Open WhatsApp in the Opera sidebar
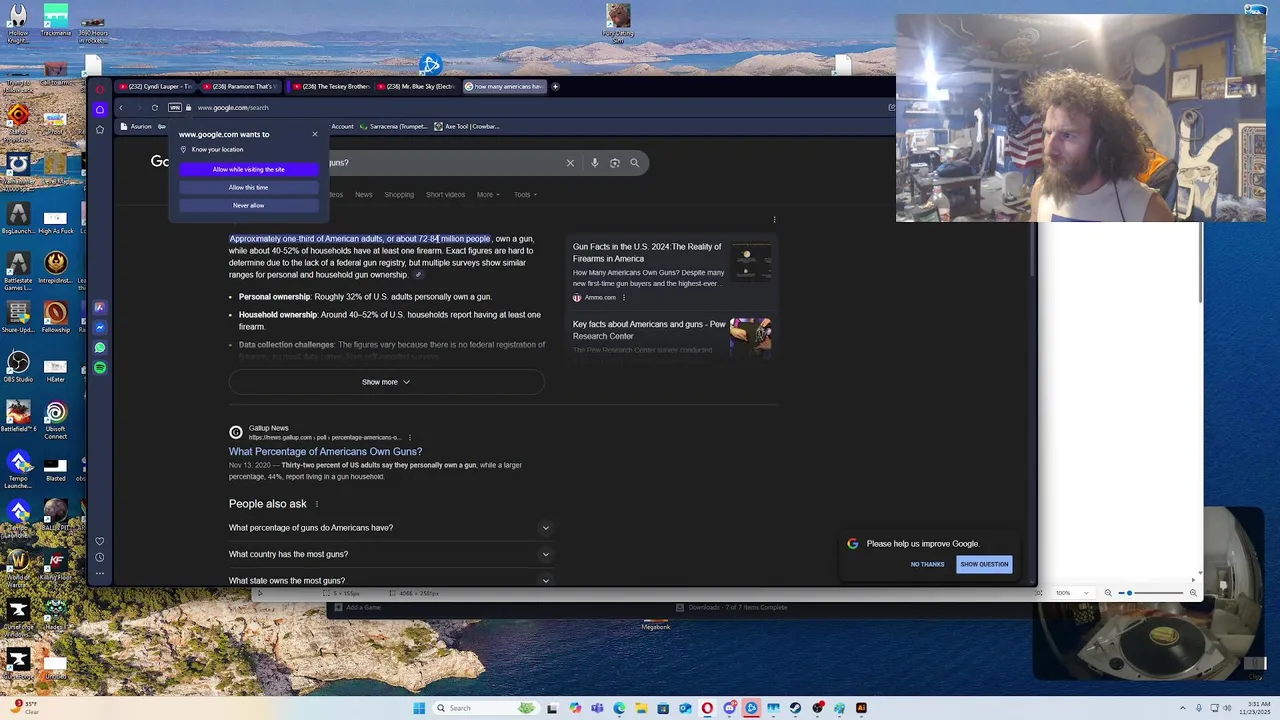This screenshot has width=1280, height=720. tap(100, 347)
